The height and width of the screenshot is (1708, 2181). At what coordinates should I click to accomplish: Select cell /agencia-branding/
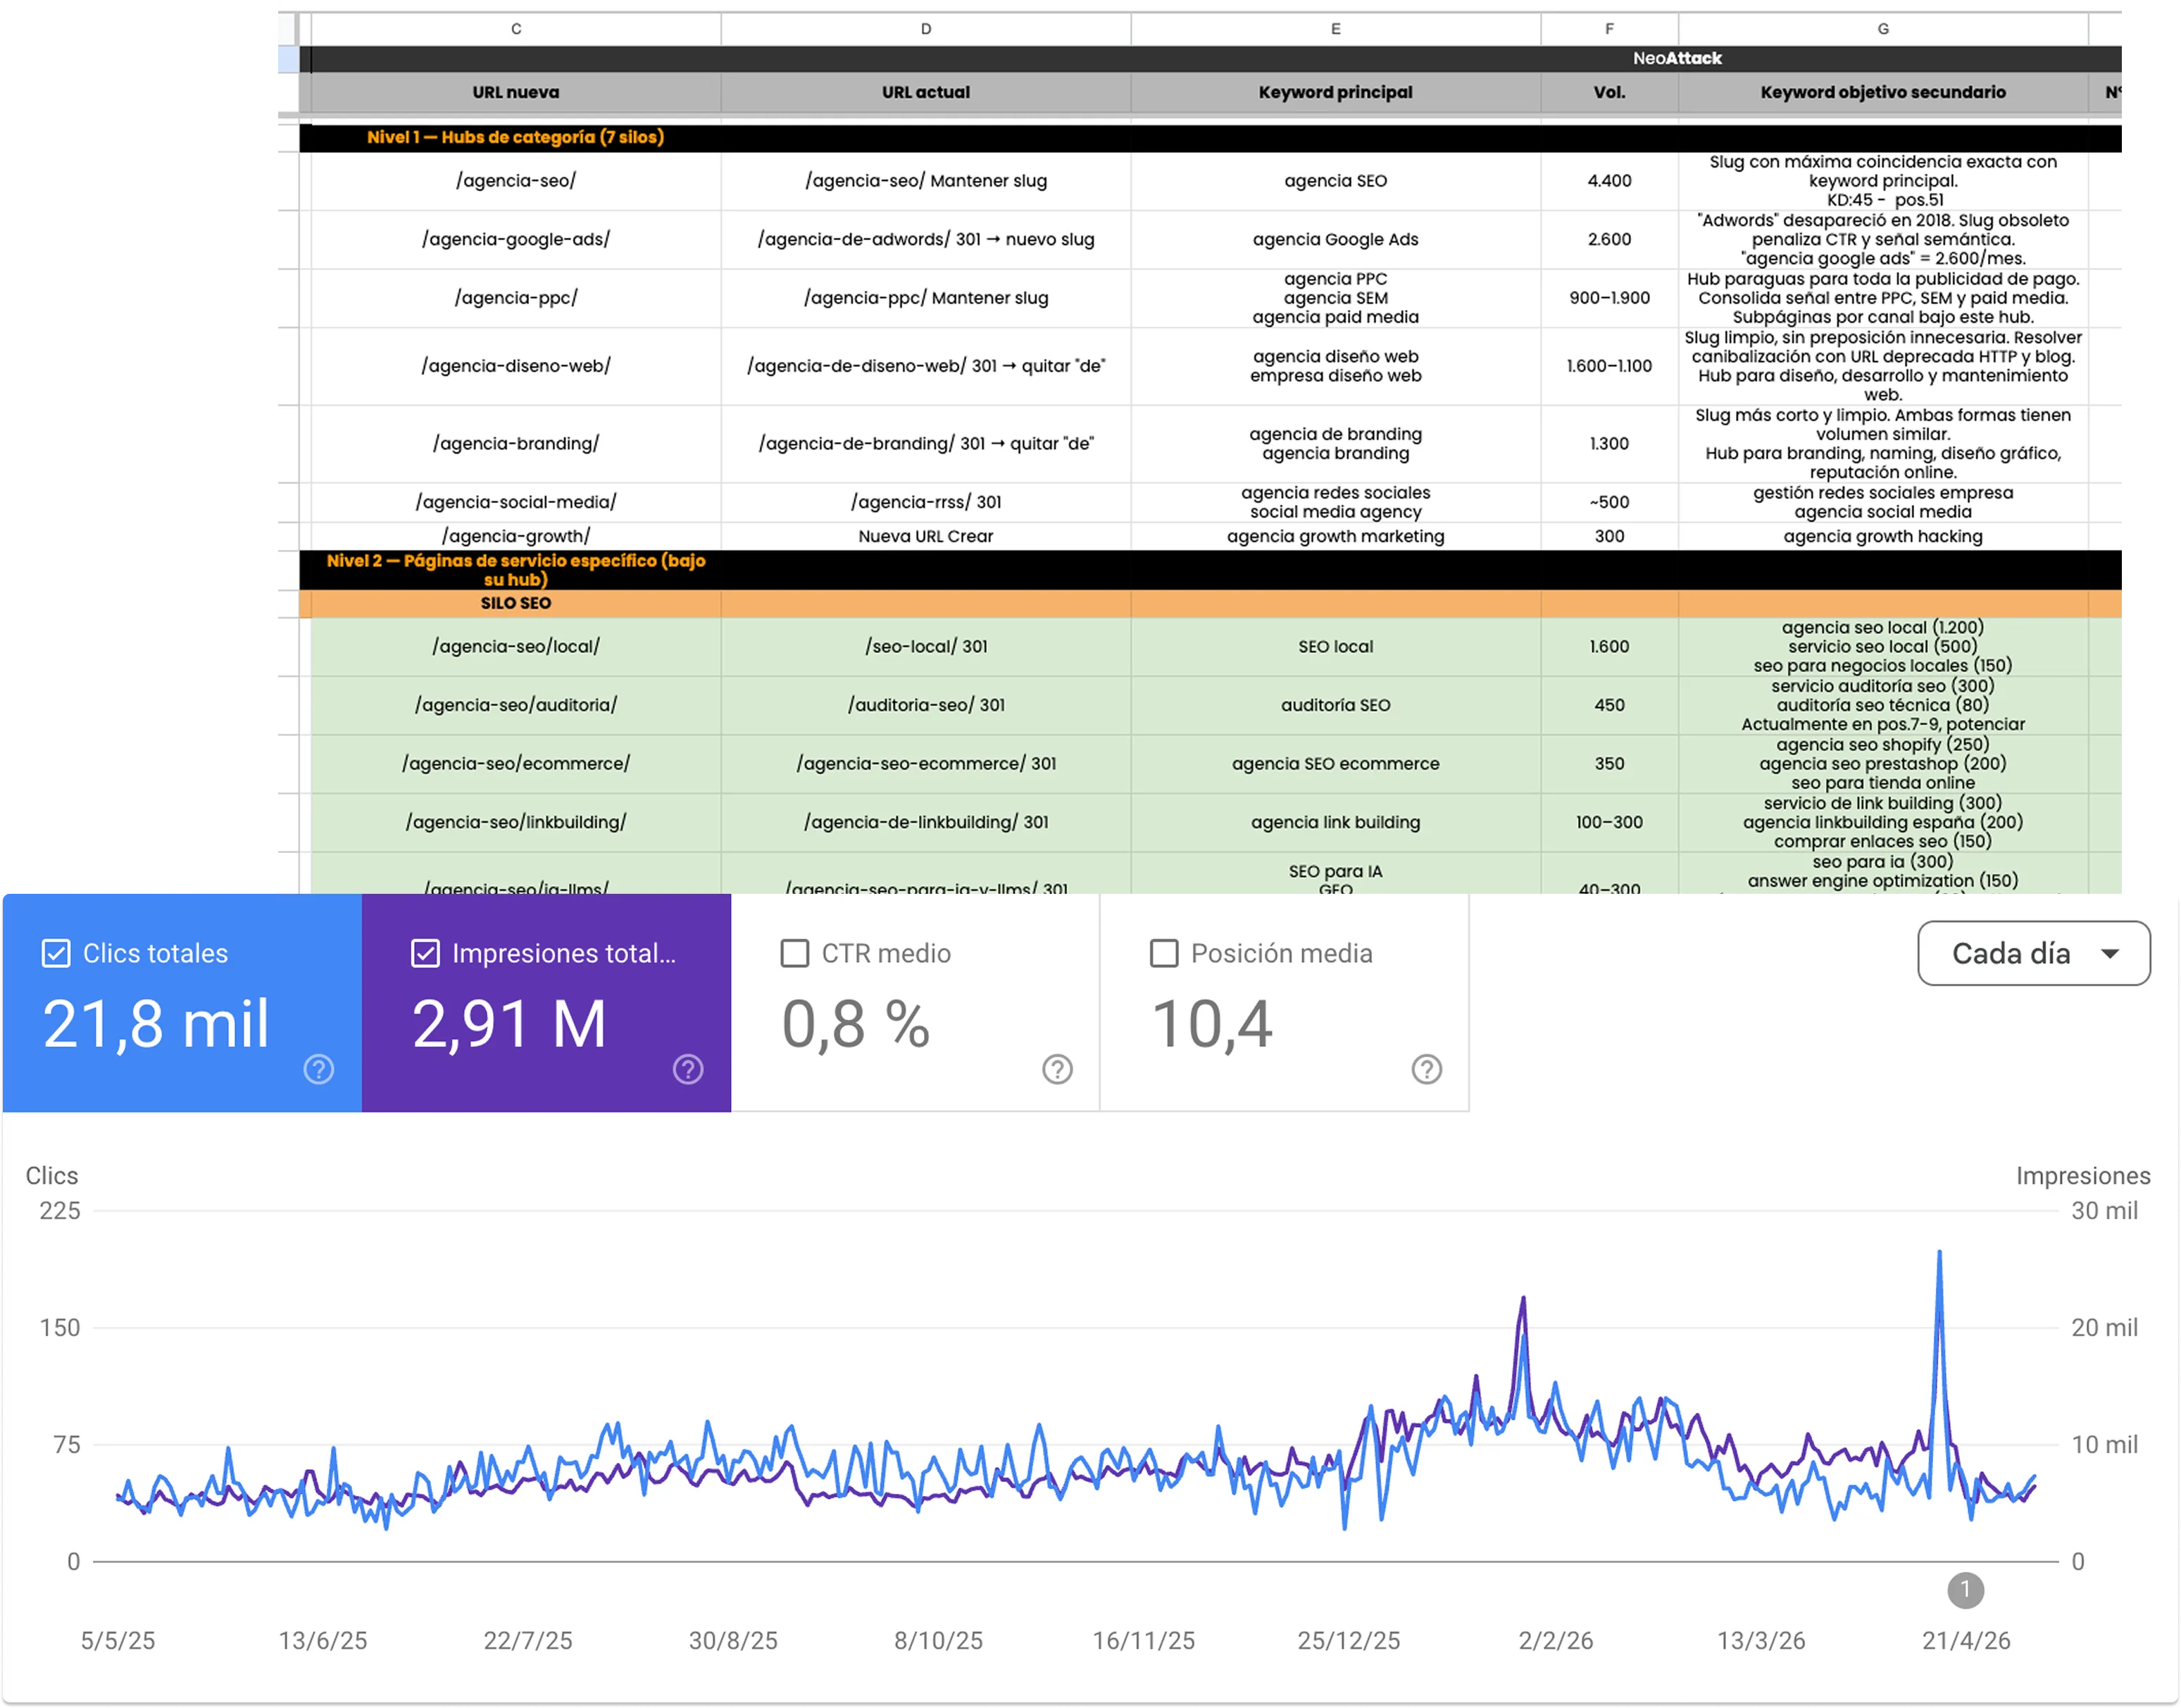[516, 443]
